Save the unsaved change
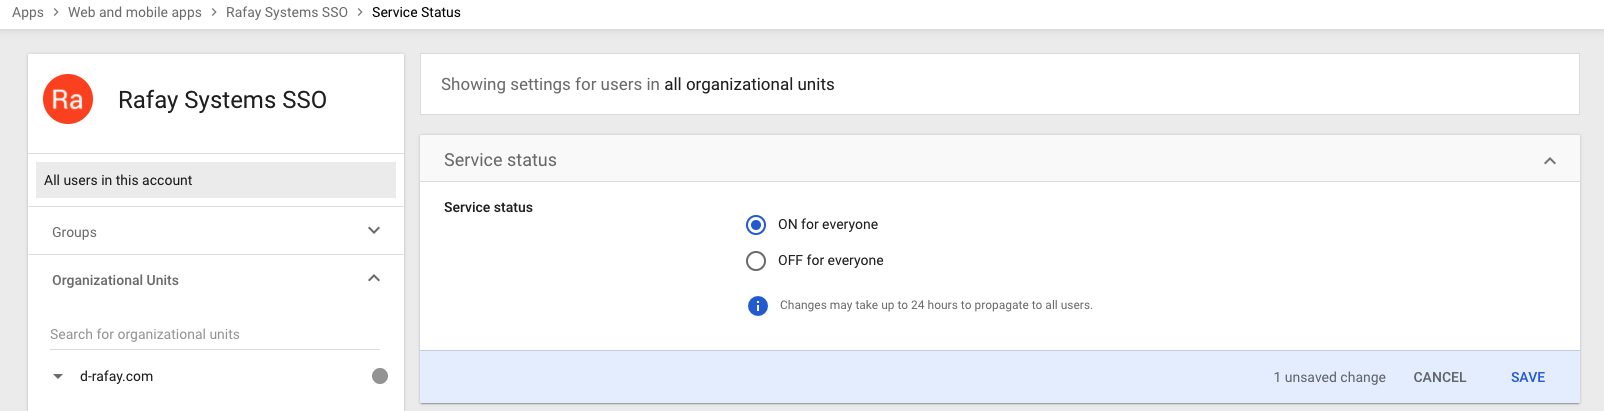The width and height of the screenshot is (1604, 411). pos(1528,377)
